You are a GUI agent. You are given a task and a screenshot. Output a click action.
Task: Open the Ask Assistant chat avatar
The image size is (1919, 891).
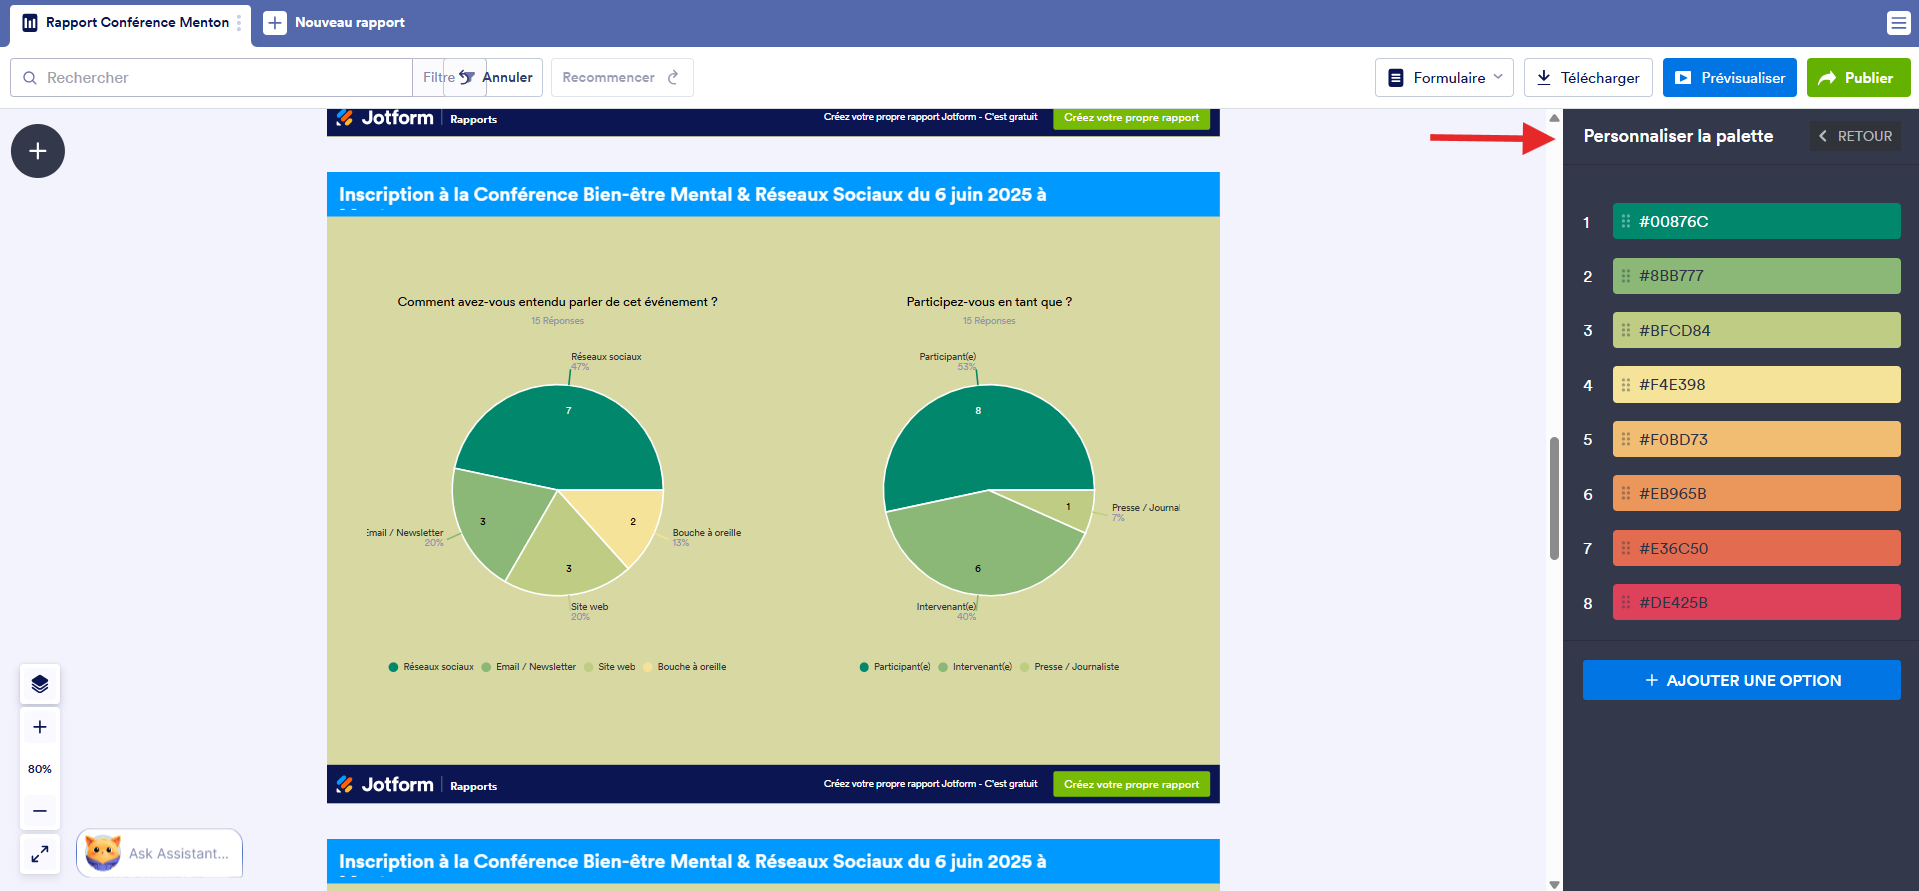pos(103,853)
